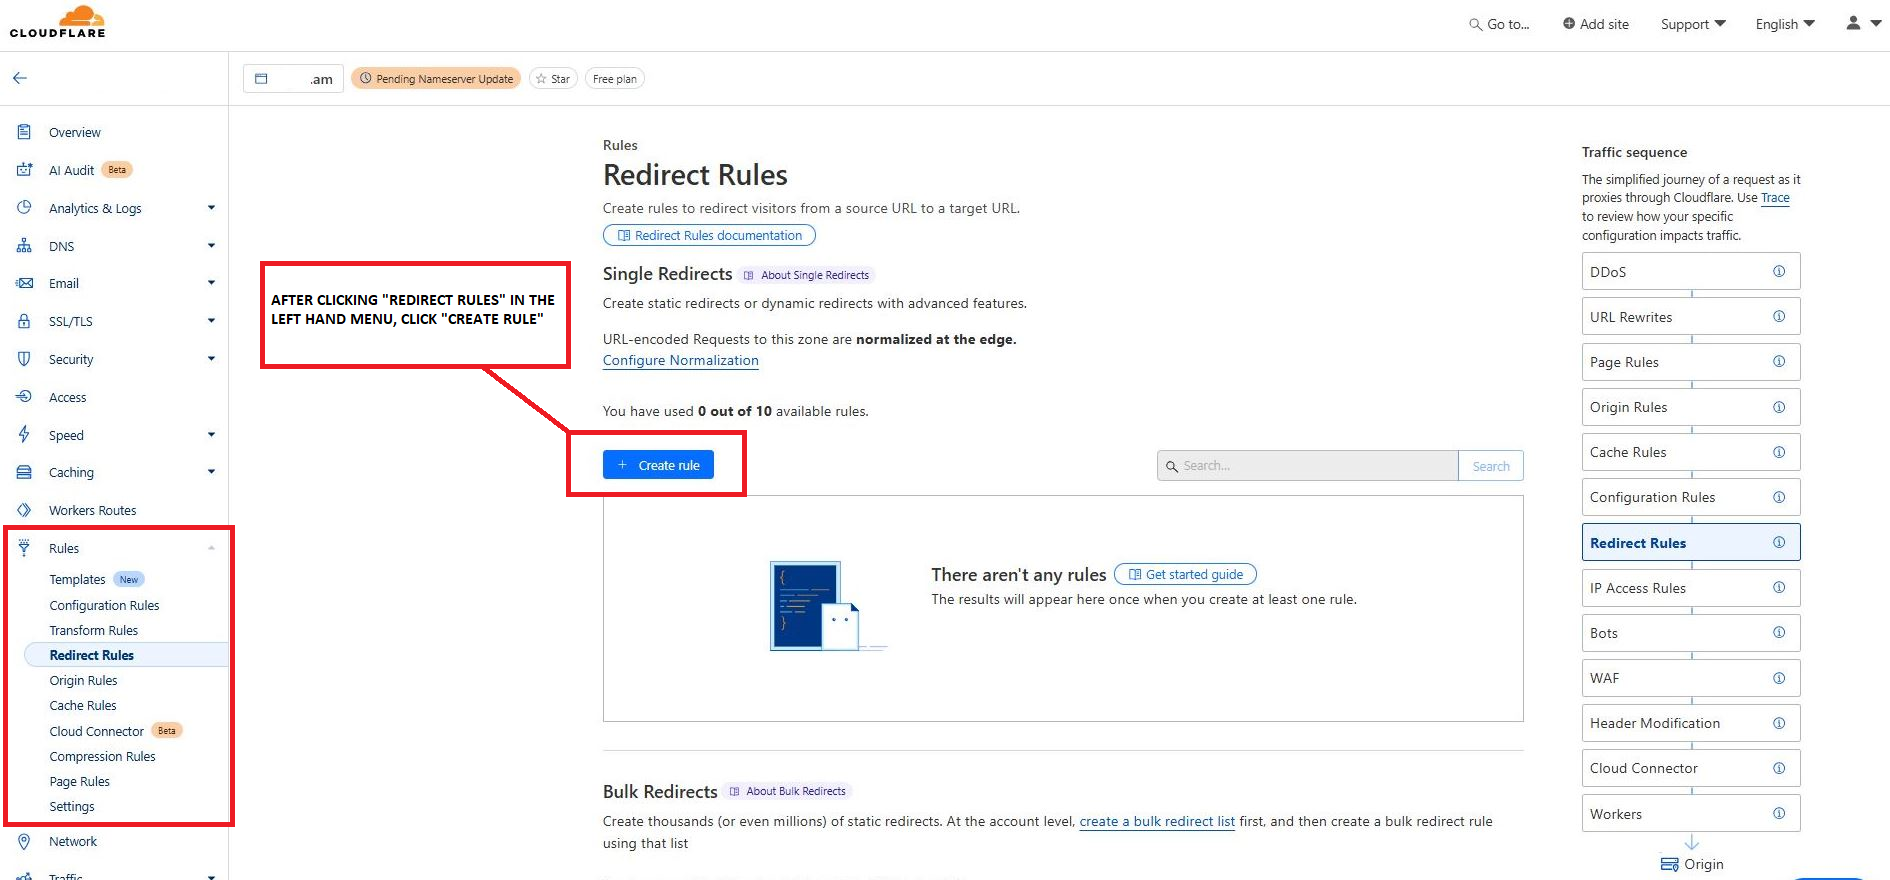Open About Single Redirects

pos(807,275)
